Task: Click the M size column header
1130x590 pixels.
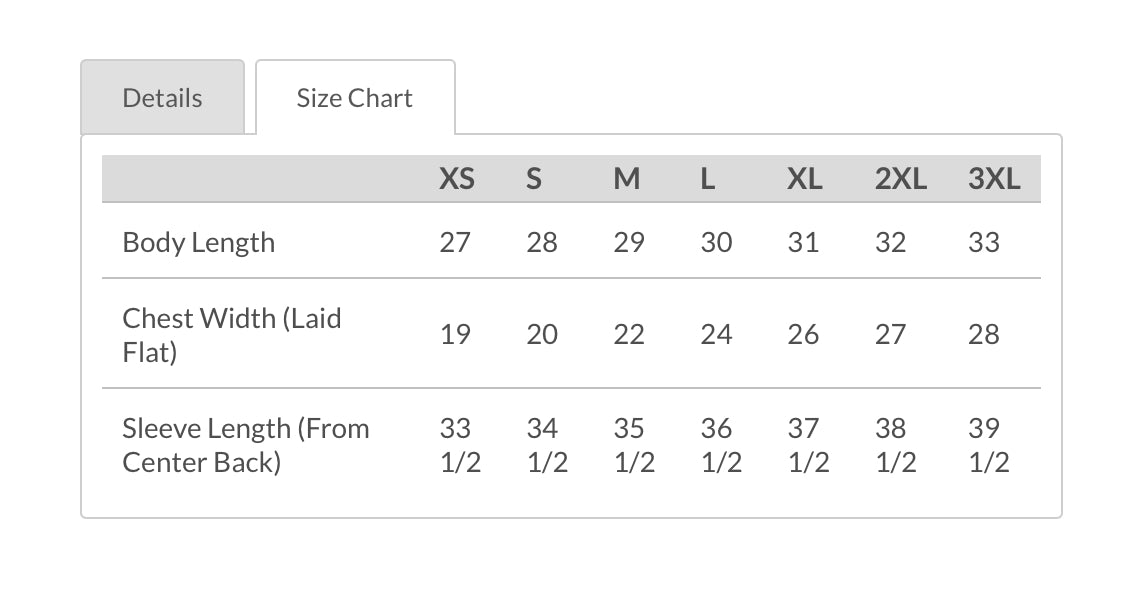Action: pyautogui.click(x=627, y=179)
